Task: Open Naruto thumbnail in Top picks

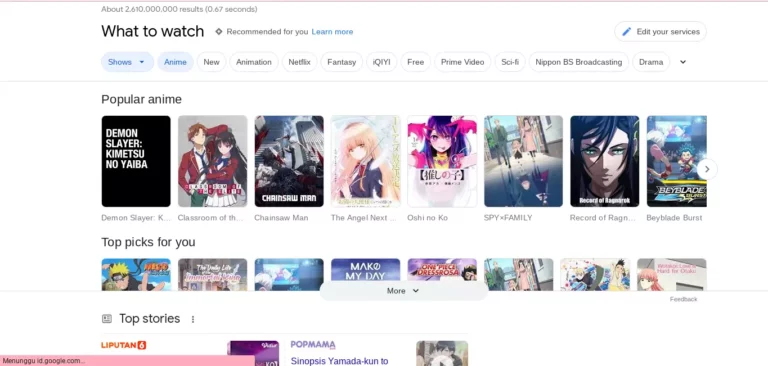Action: (x=136, y=274)
